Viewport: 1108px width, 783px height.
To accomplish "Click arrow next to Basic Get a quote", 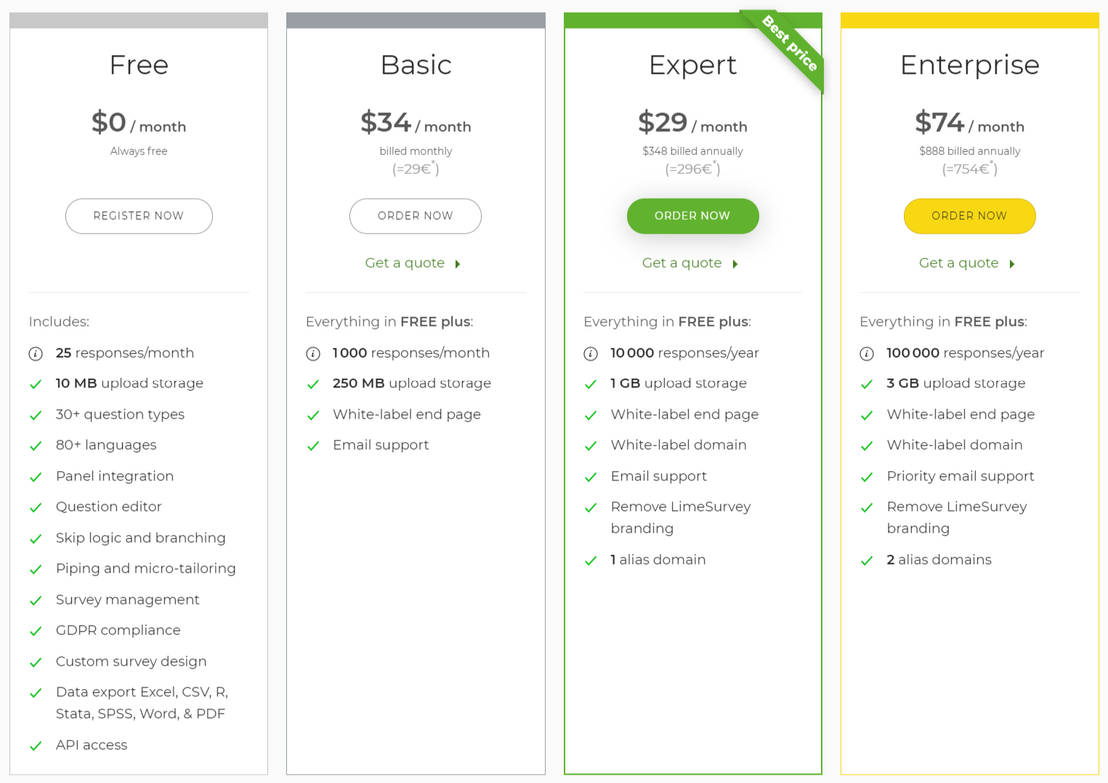I will click(x=458, y=264).
